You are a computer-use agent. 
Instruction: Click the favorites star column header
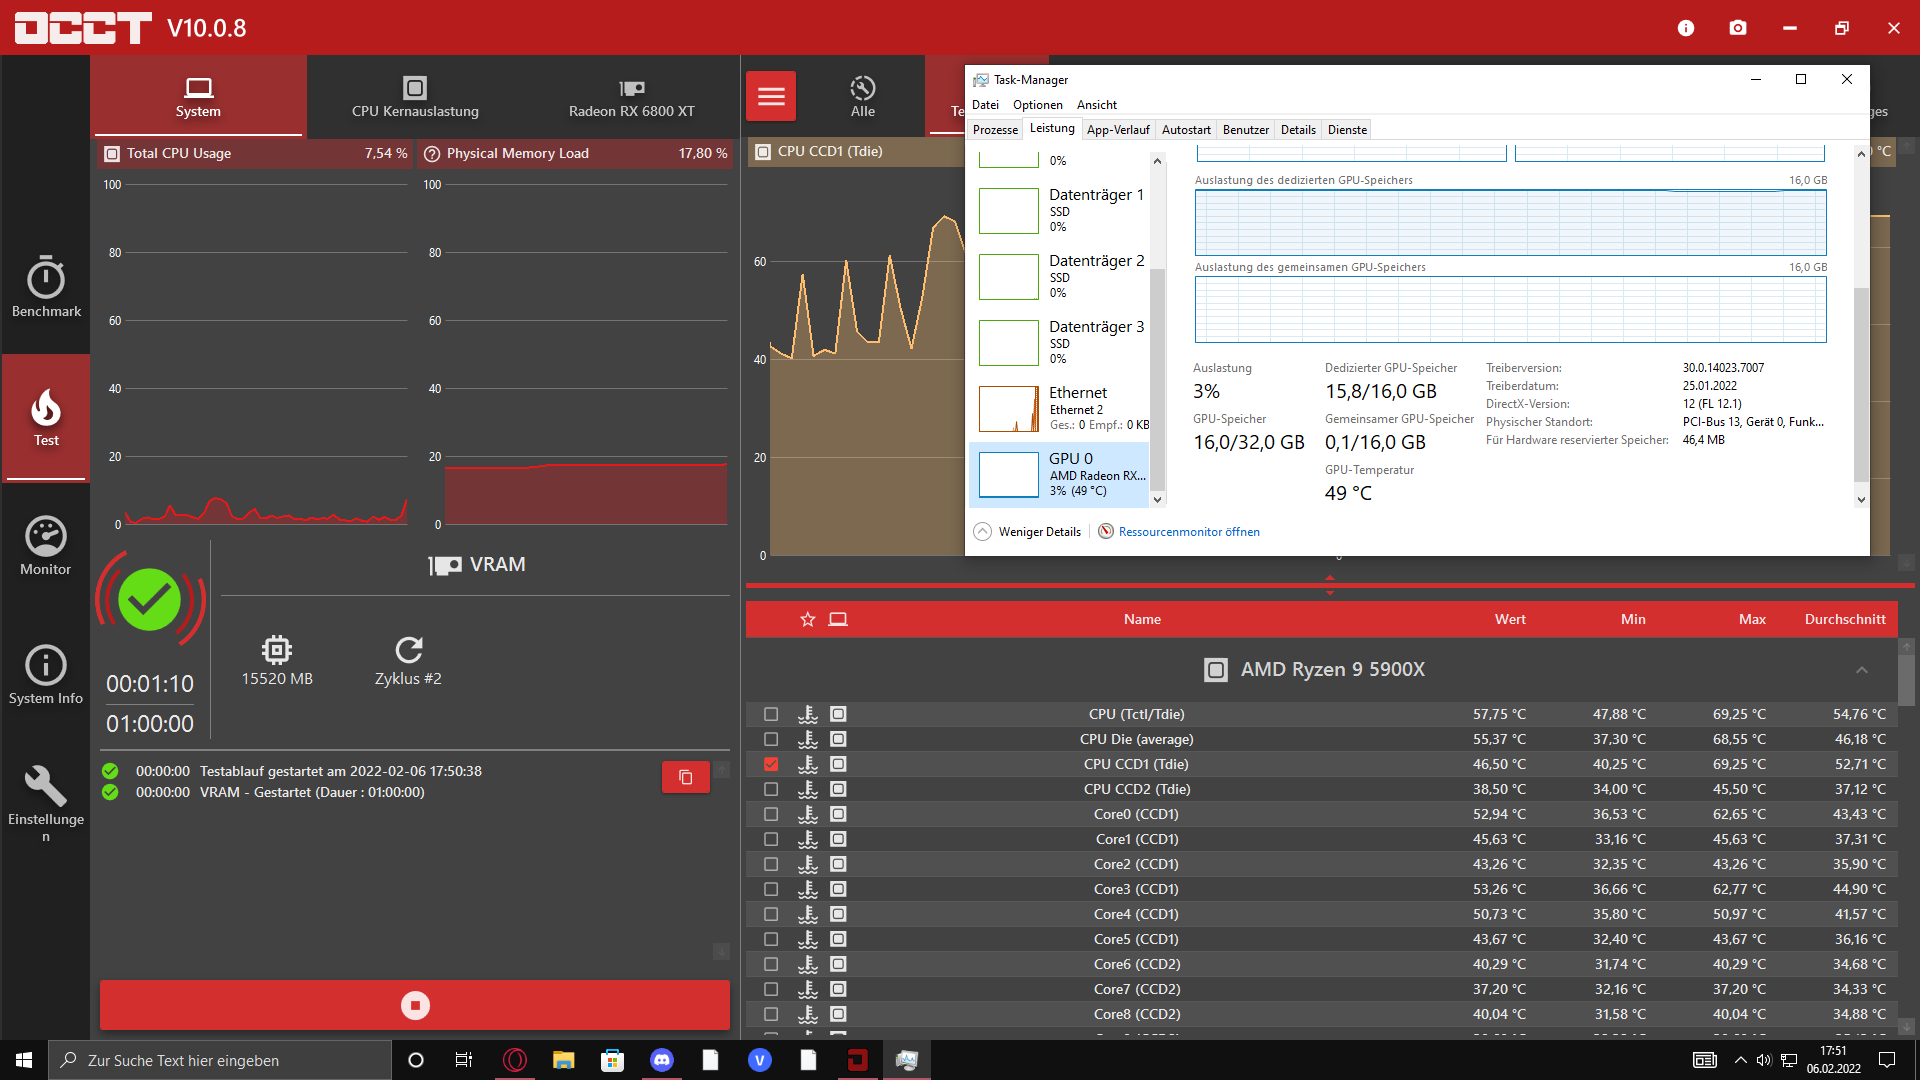click(x=808, y=620)
